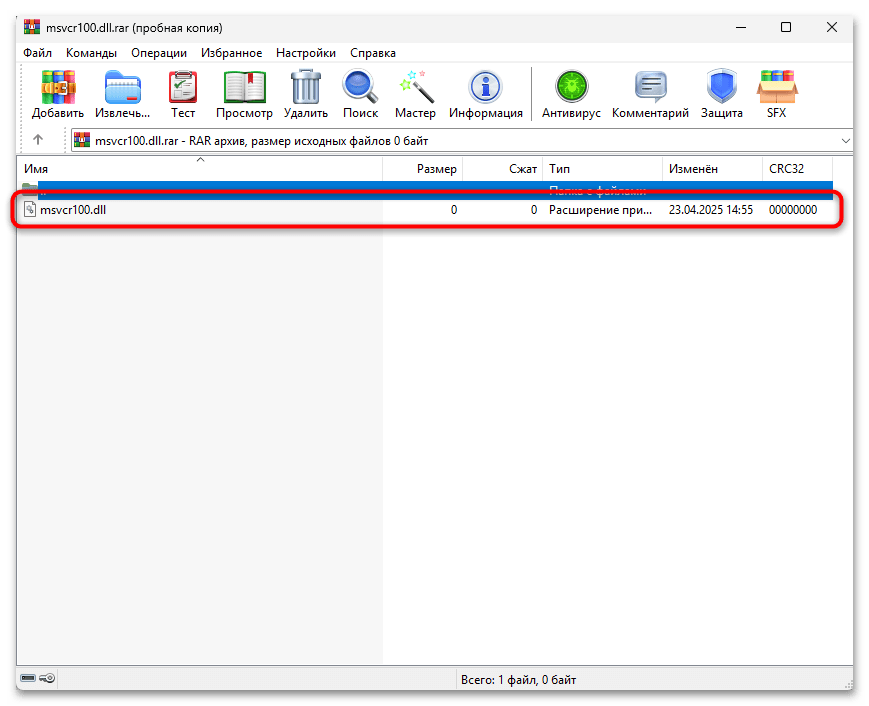Select the parent folder '..' row
Viewport: 869px width, 706px height.
427,190
